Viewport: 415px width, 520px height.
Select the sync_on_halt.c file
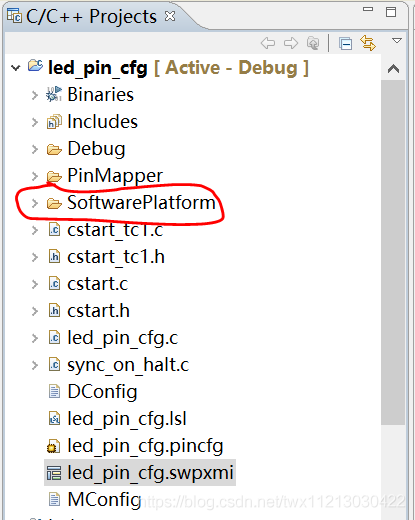[x=128, y=365]
